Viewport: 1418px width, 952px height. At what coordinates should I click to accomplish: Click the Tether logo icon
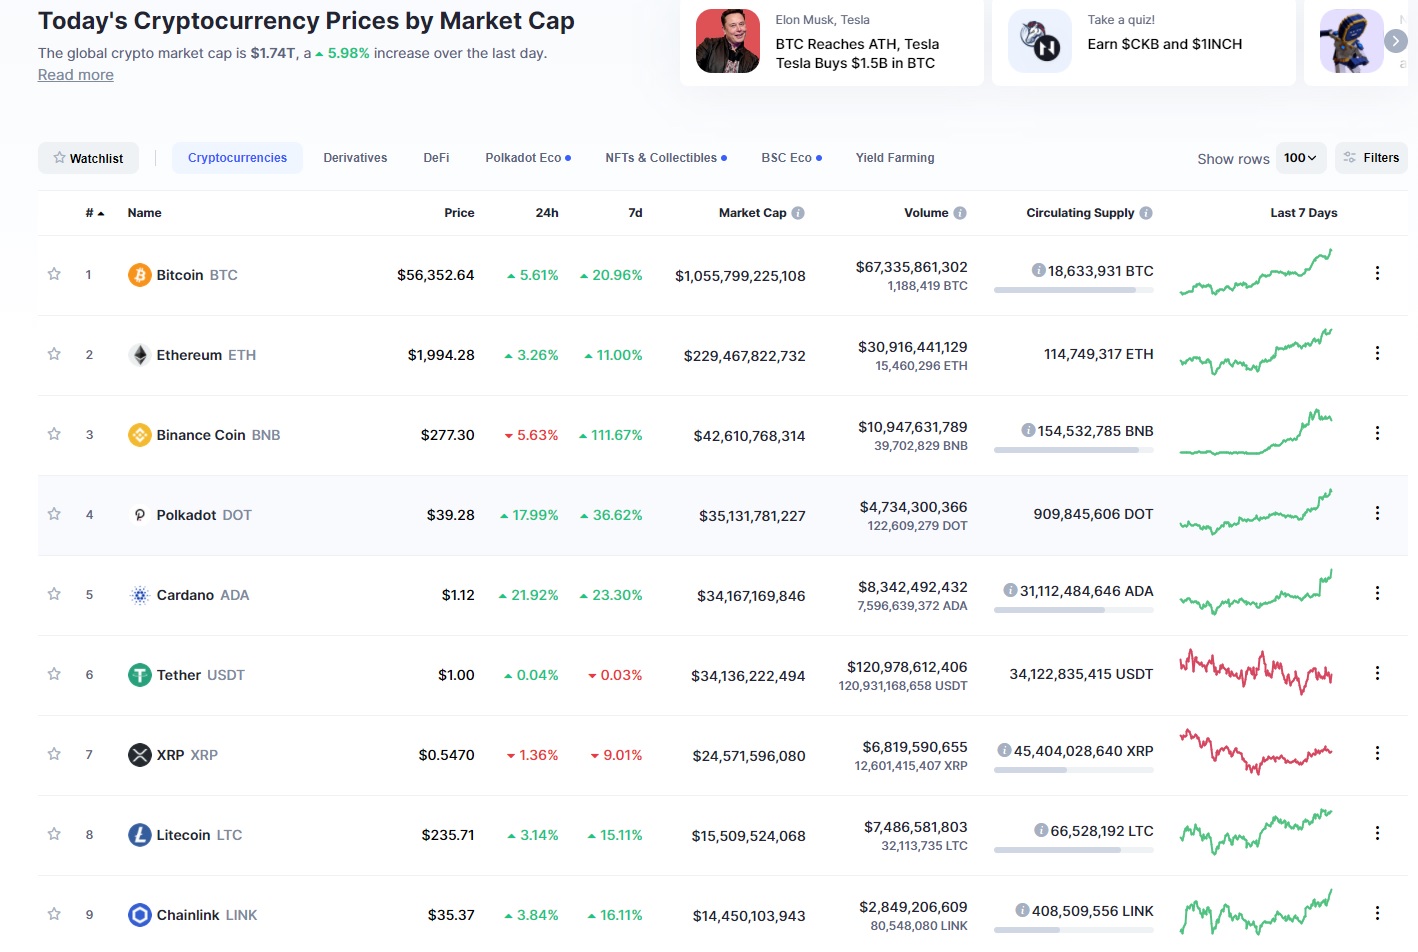tap(140, 675)
